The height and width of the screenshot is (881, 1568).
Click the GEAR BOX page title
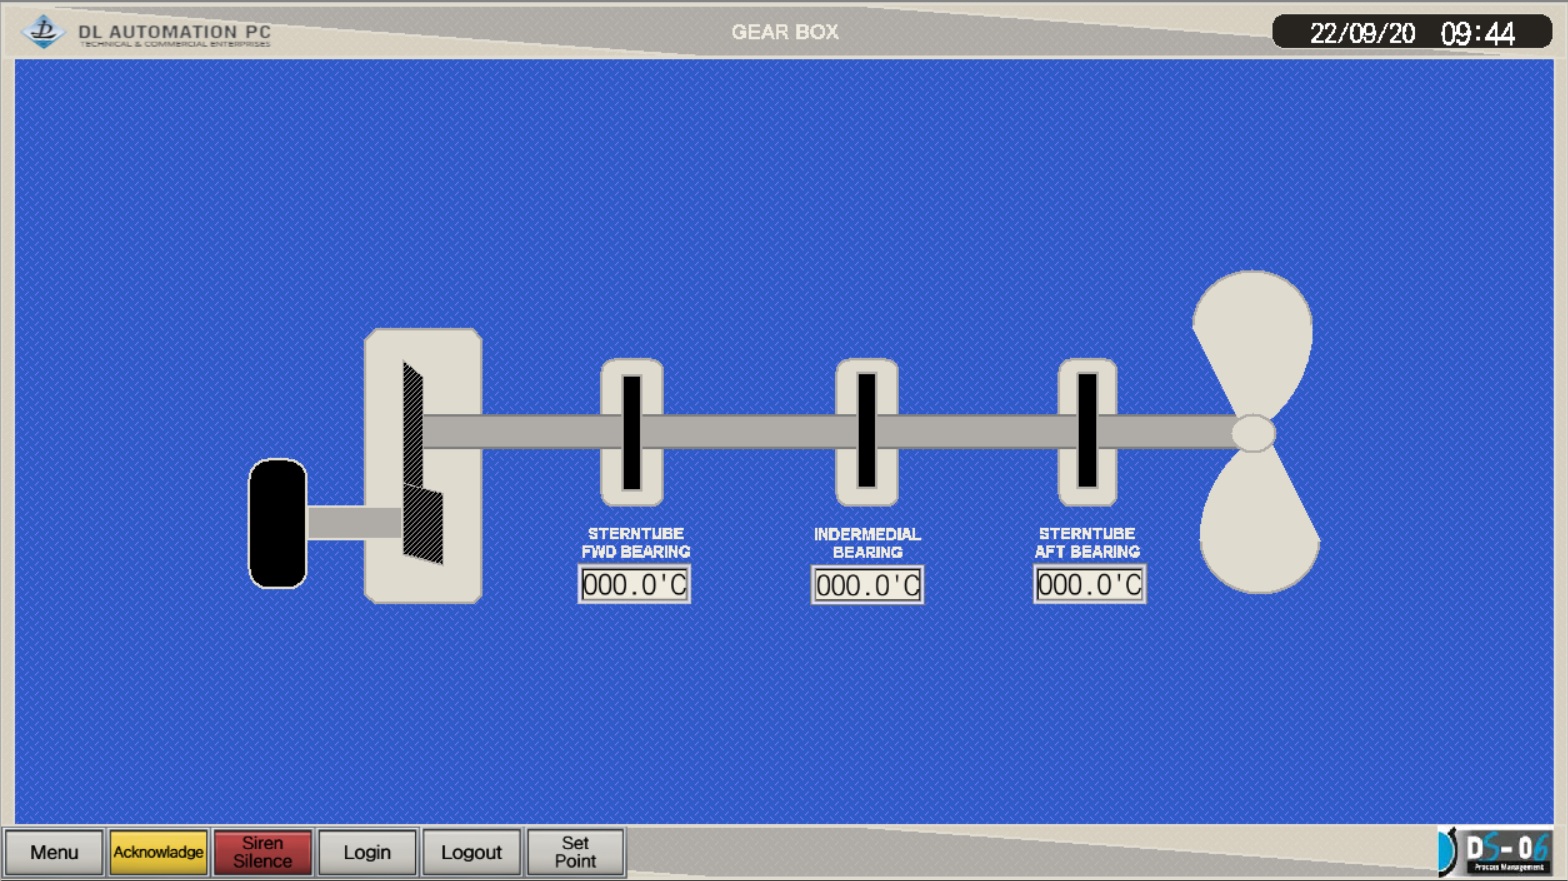[784, 32]
